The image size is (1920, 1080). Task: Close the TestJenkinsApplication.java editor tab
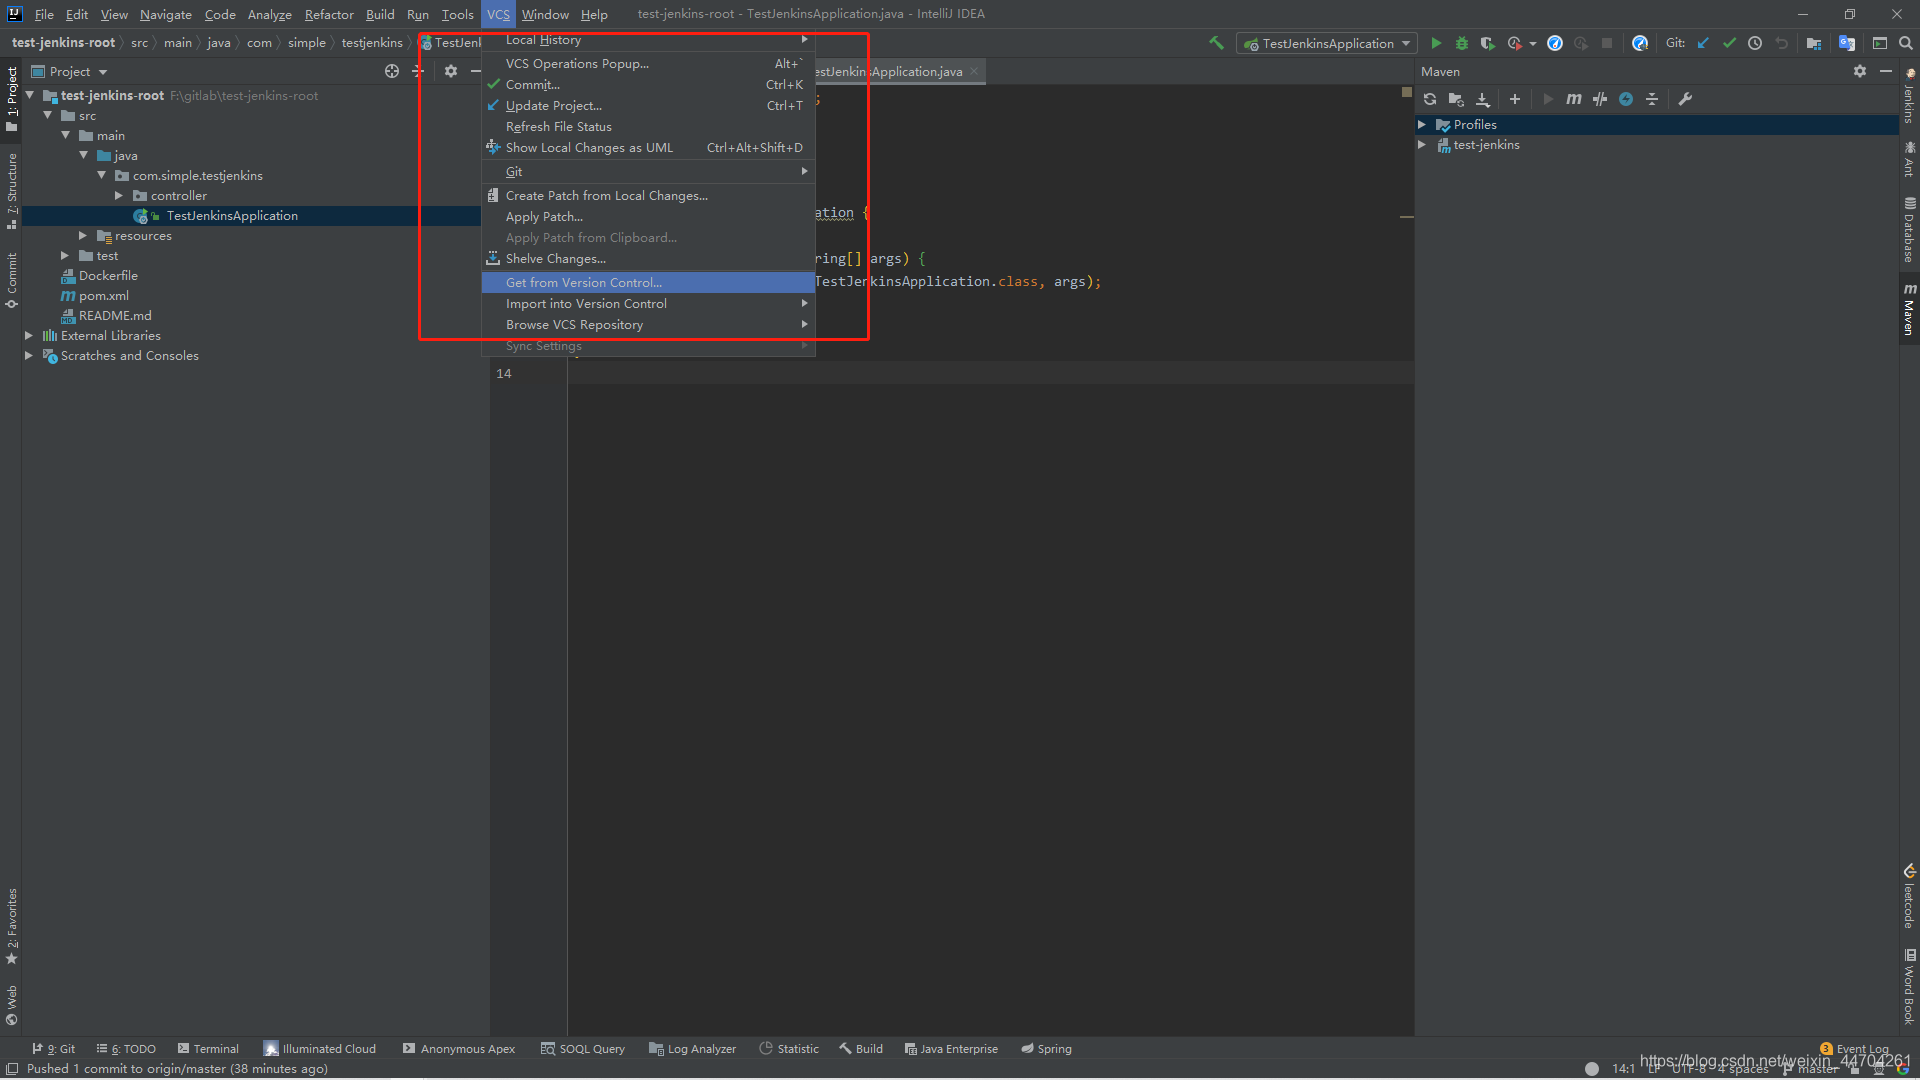tap(973, 71)
